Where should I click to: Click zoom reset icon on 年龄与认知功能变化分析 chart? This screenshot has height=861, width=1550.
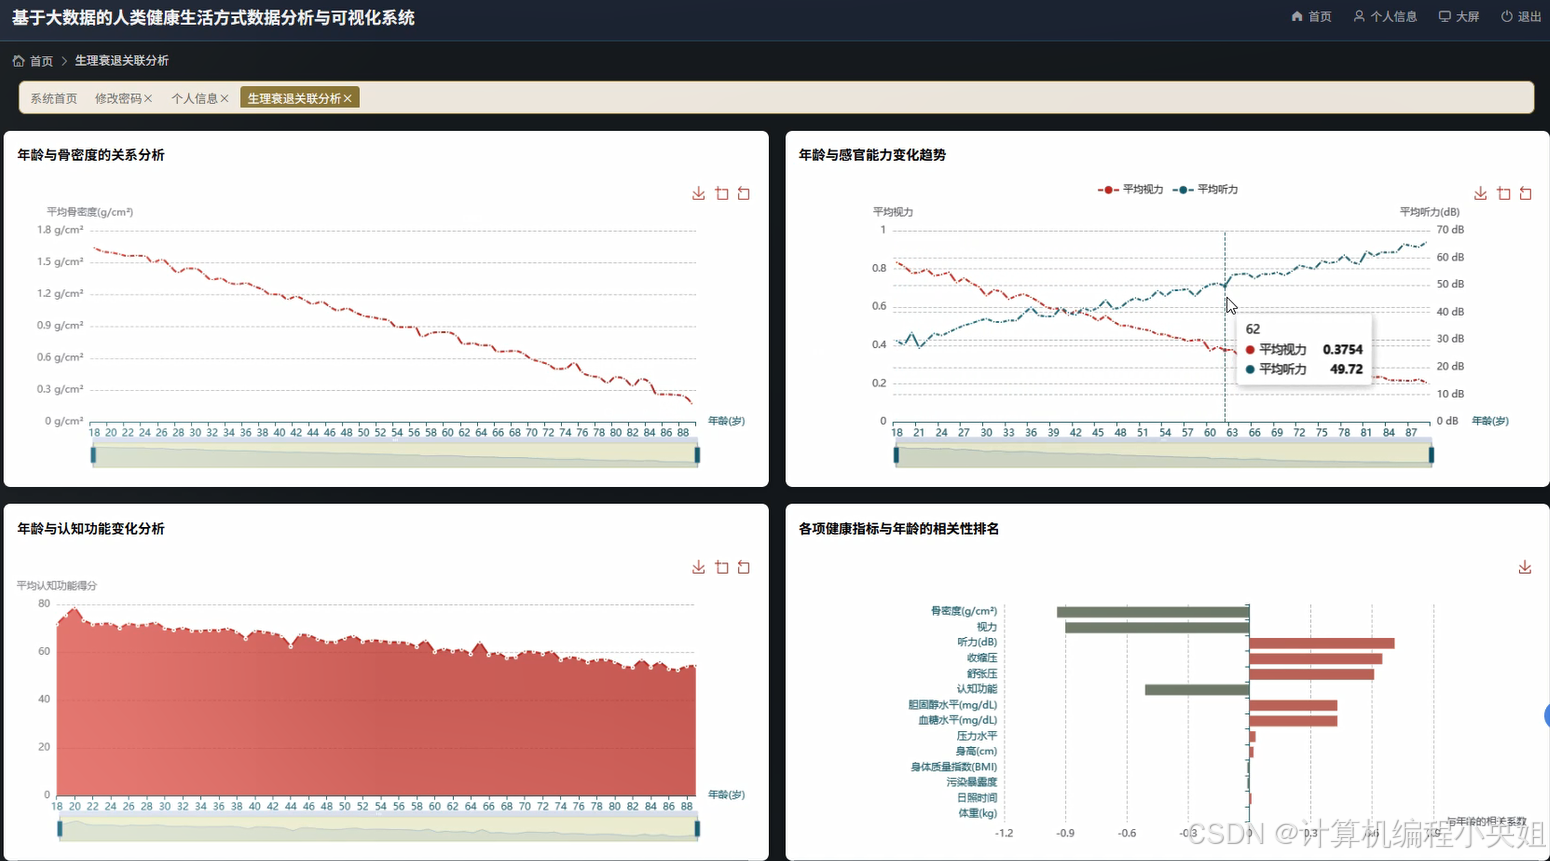744,568
